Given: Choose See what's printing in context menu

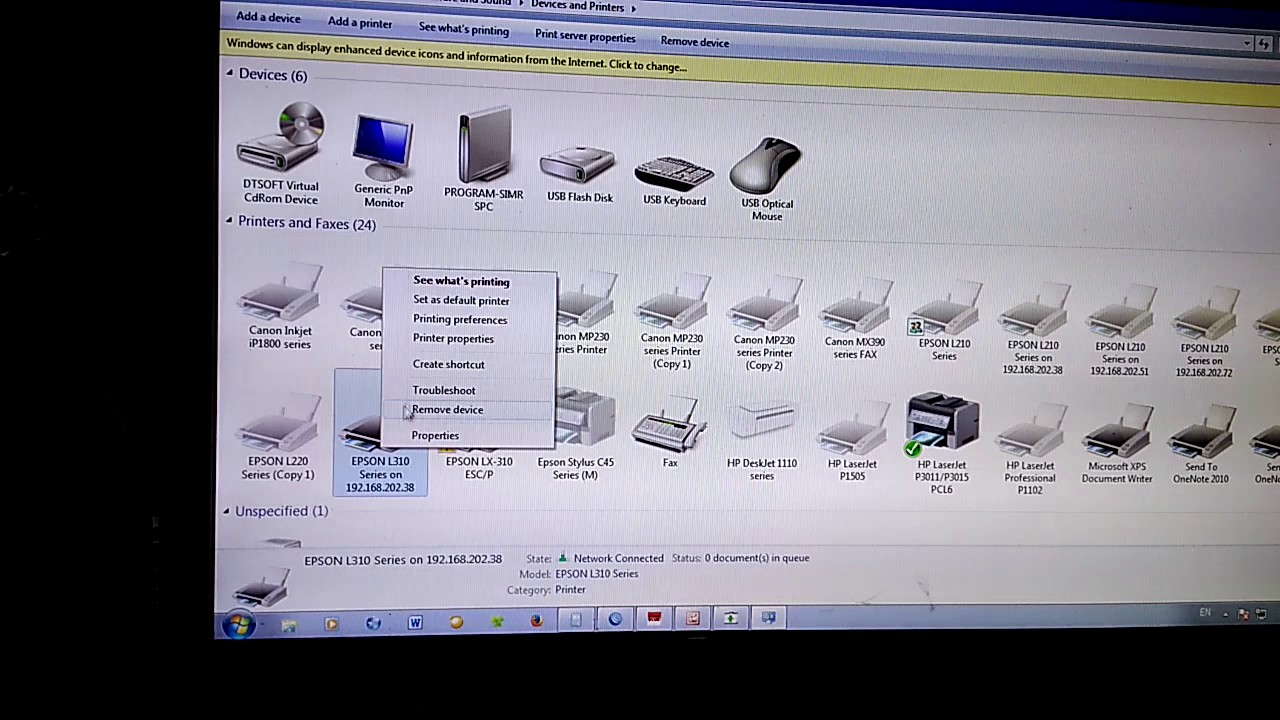Looking at the screenshot, I should [x=461, y=281].
